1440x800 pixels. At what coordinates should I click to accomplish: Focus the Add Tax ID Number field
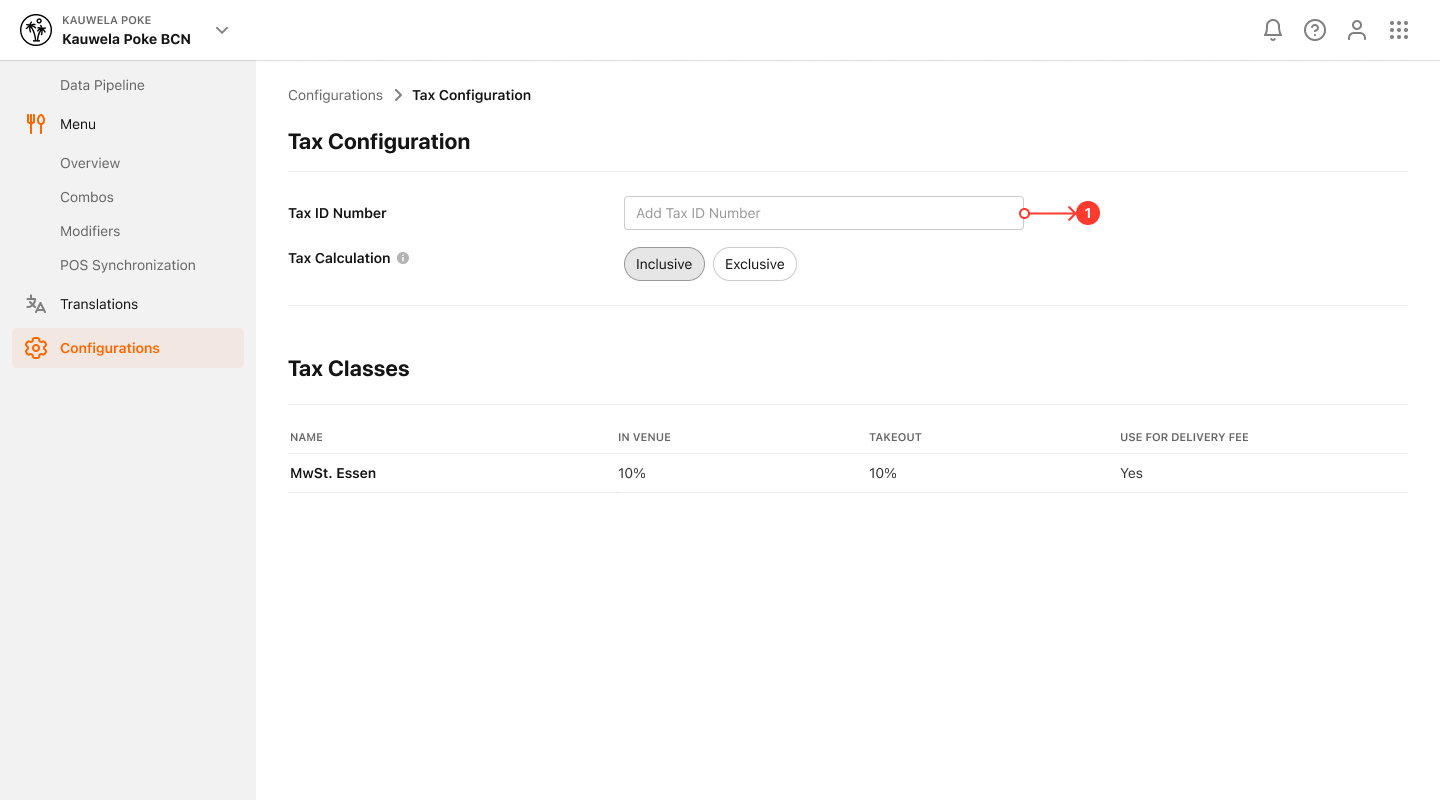pos(824,213)
